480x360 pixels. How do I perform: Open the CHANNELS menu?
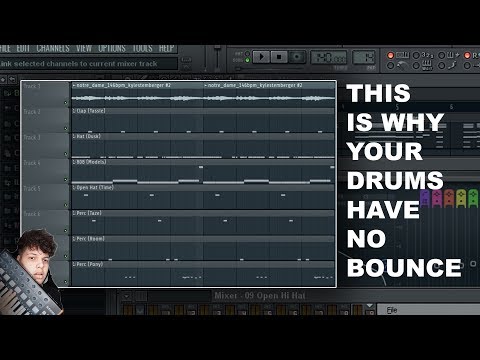(53, 49)
